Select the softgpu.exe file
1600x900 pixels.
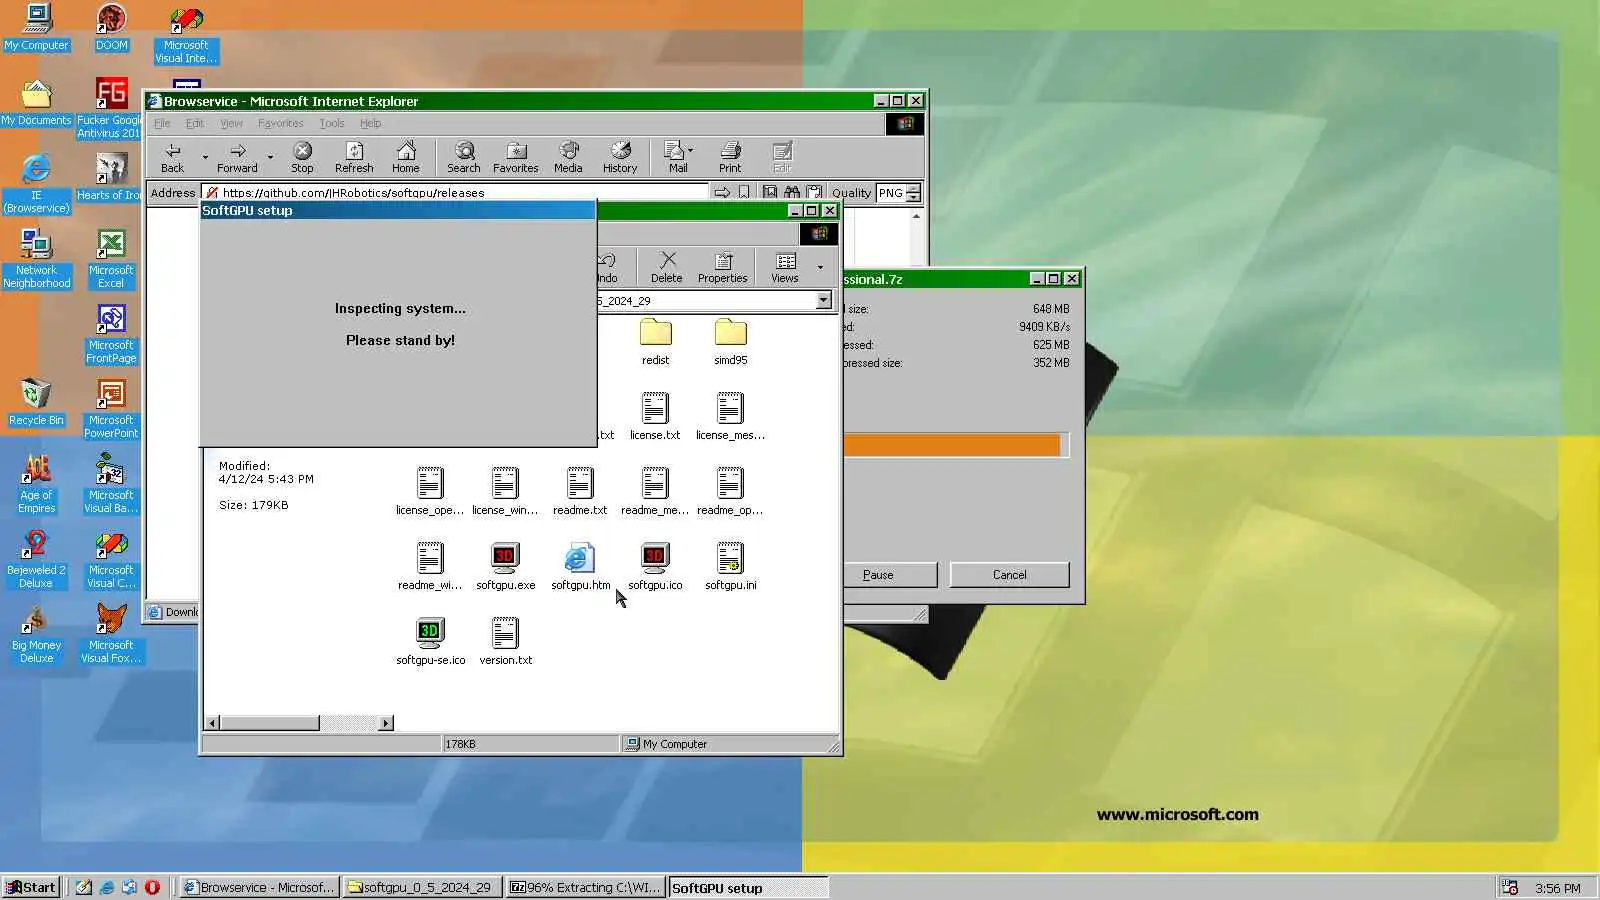coord(506,566)
